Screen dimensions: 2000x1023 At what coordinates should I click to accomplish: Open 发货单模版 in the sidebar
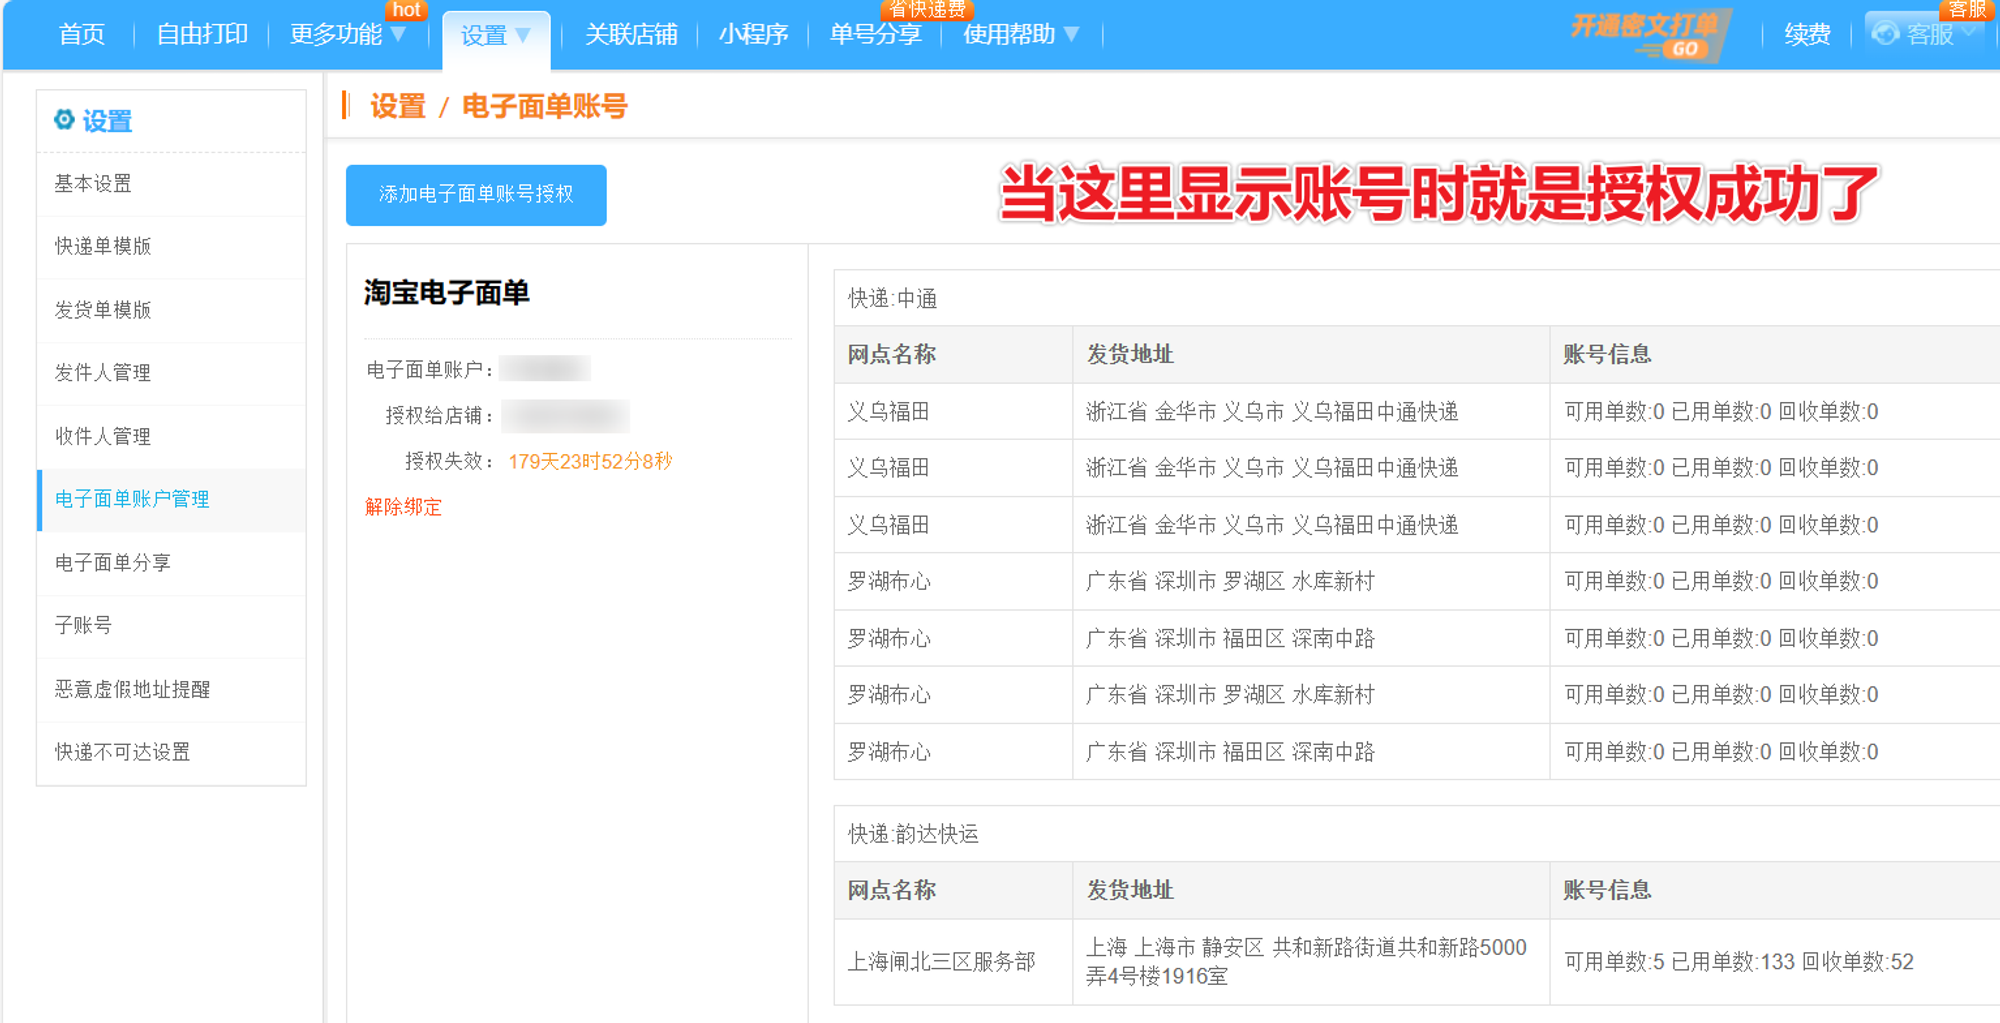point(171,310)
